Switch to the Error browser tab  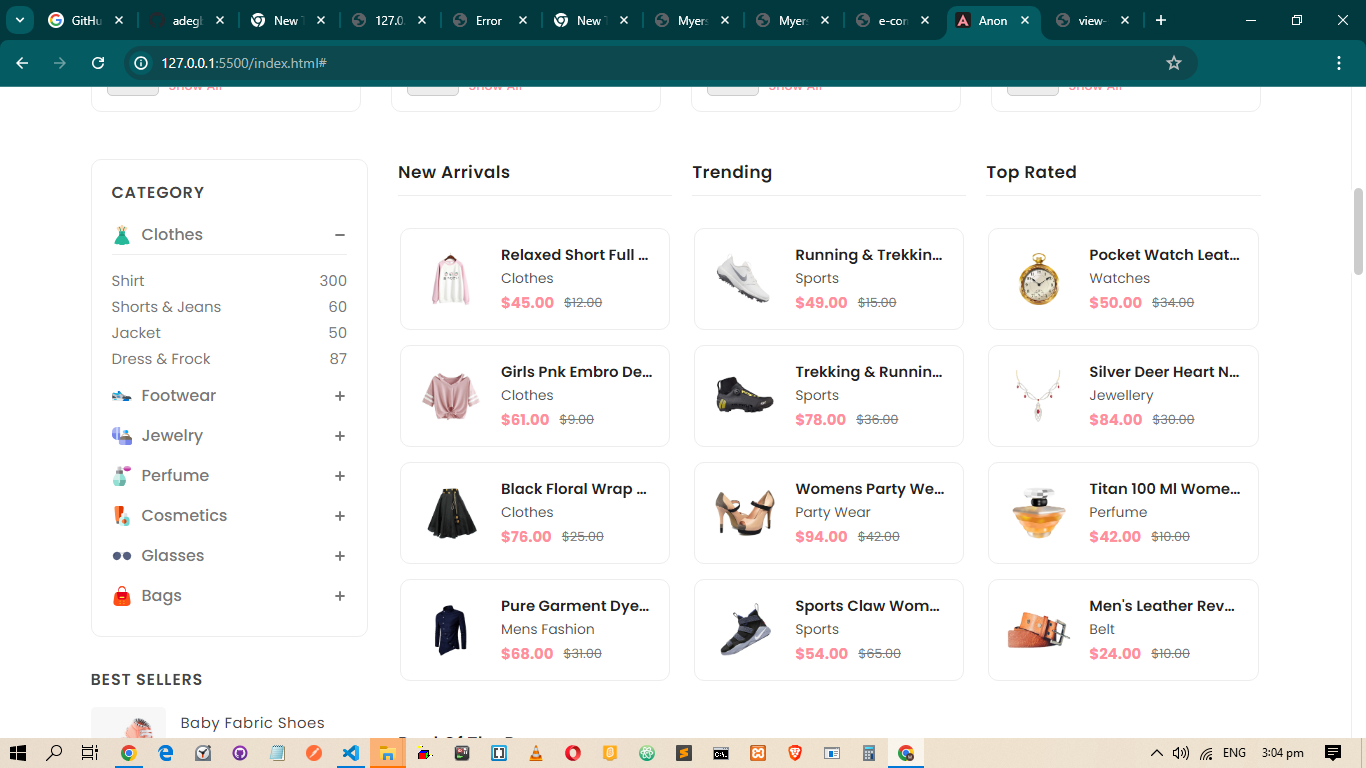[489, 20]
